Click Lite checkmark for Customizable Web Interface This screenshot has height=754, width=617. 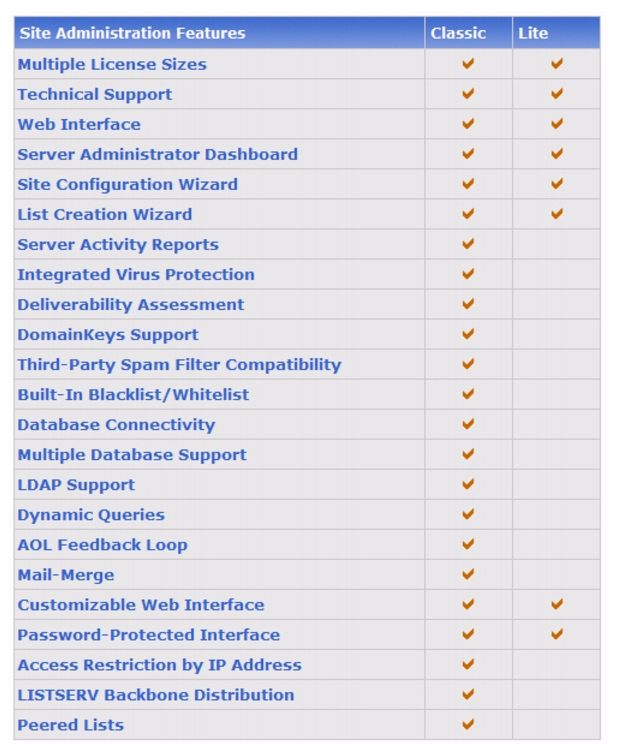[x=557, y=604]
